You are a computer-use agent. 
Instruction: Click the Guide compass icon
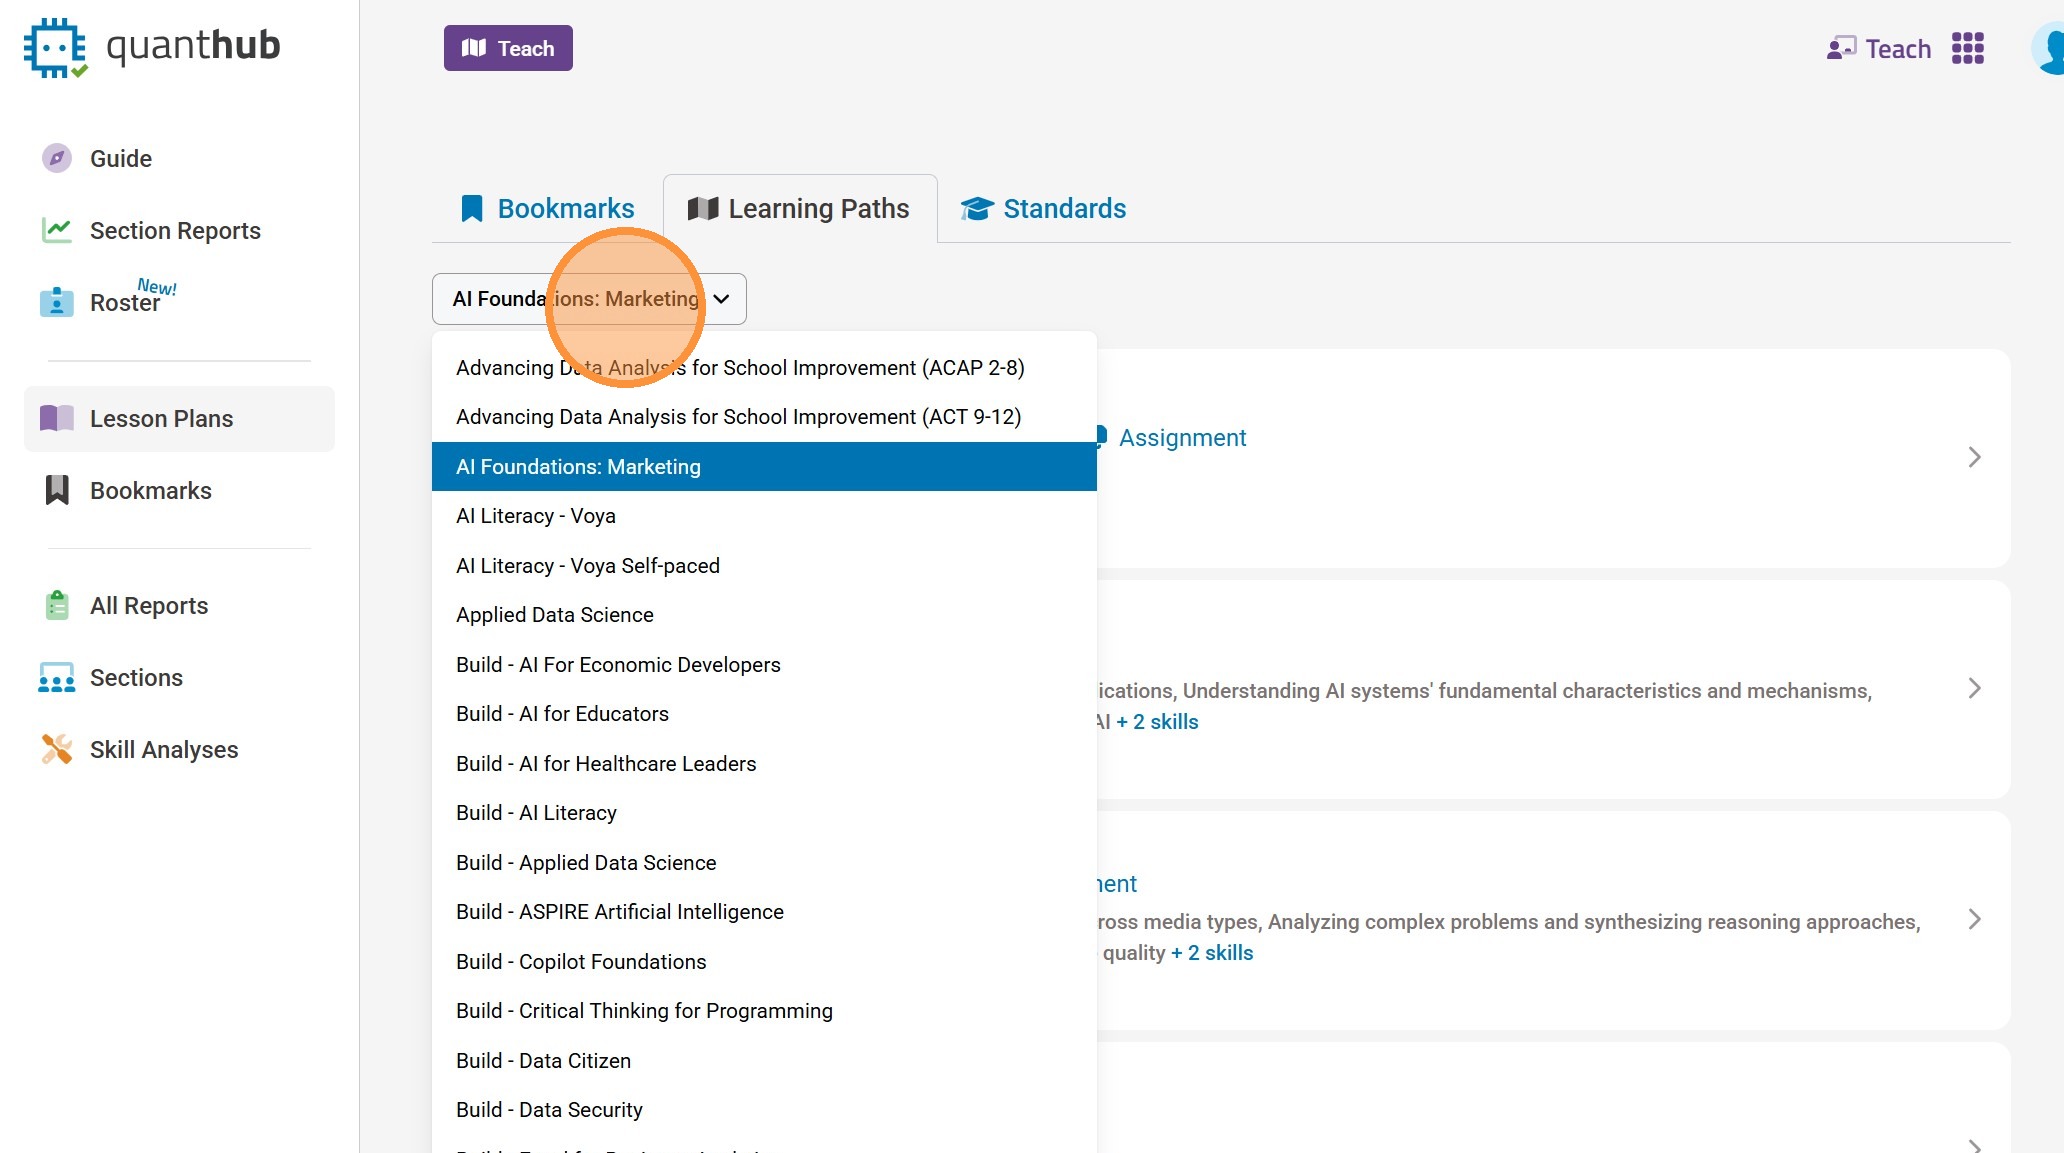(x=57, y=158)
